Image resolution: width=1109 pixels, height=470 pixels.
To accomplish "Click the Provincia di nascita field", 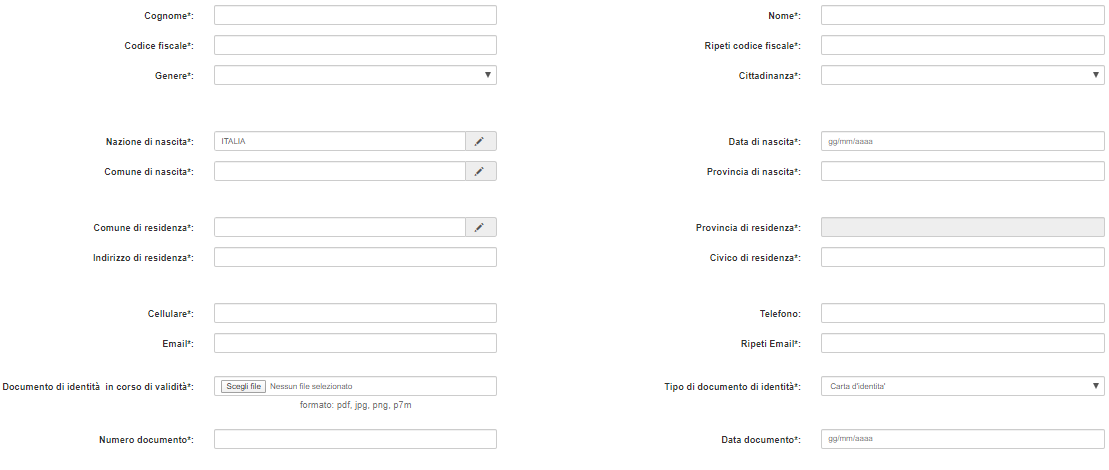I will pyautogui.click(x=962, y=172).
